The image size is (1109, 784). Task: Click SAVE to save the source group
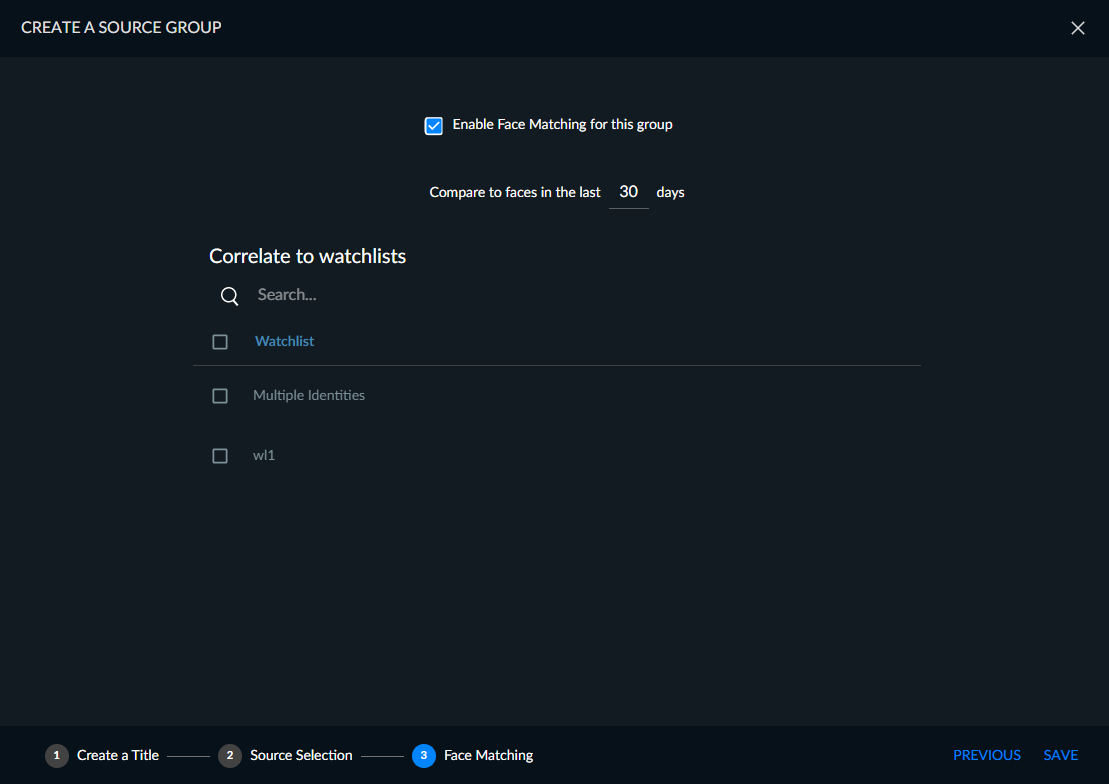(x=1061, y=755)
